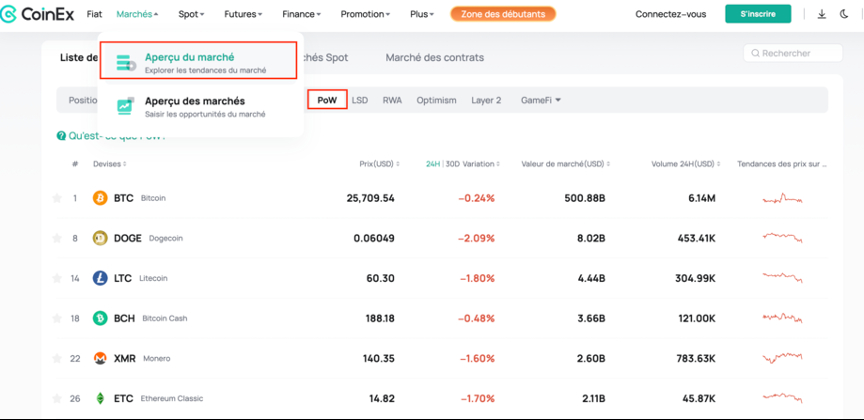Screen dimensions: 864x420
Task: Select the LSD category tab
Action: (x=360, y=100)
